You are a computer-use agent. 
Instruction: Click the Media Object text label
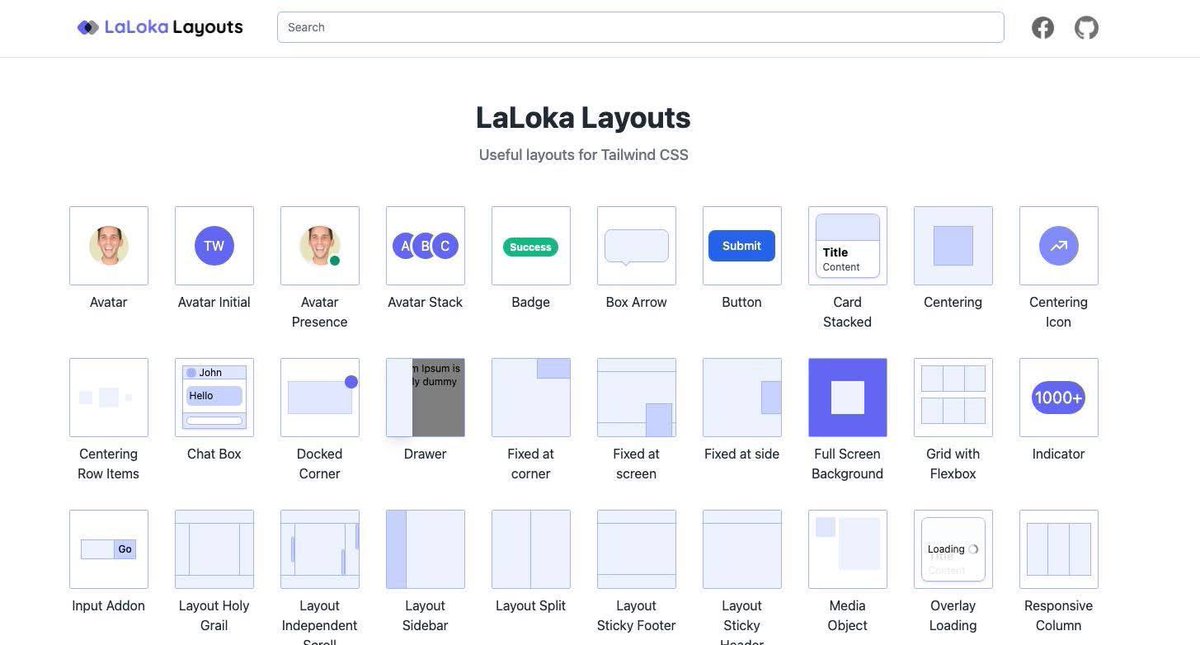pyautogui.click(x=847, y=616)
